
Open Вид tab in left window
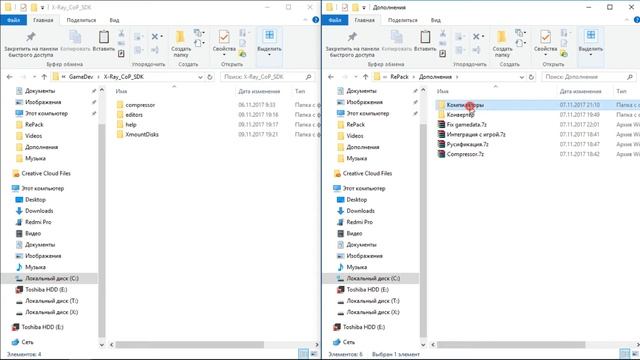pyautogui.click(x=114, y=20)
